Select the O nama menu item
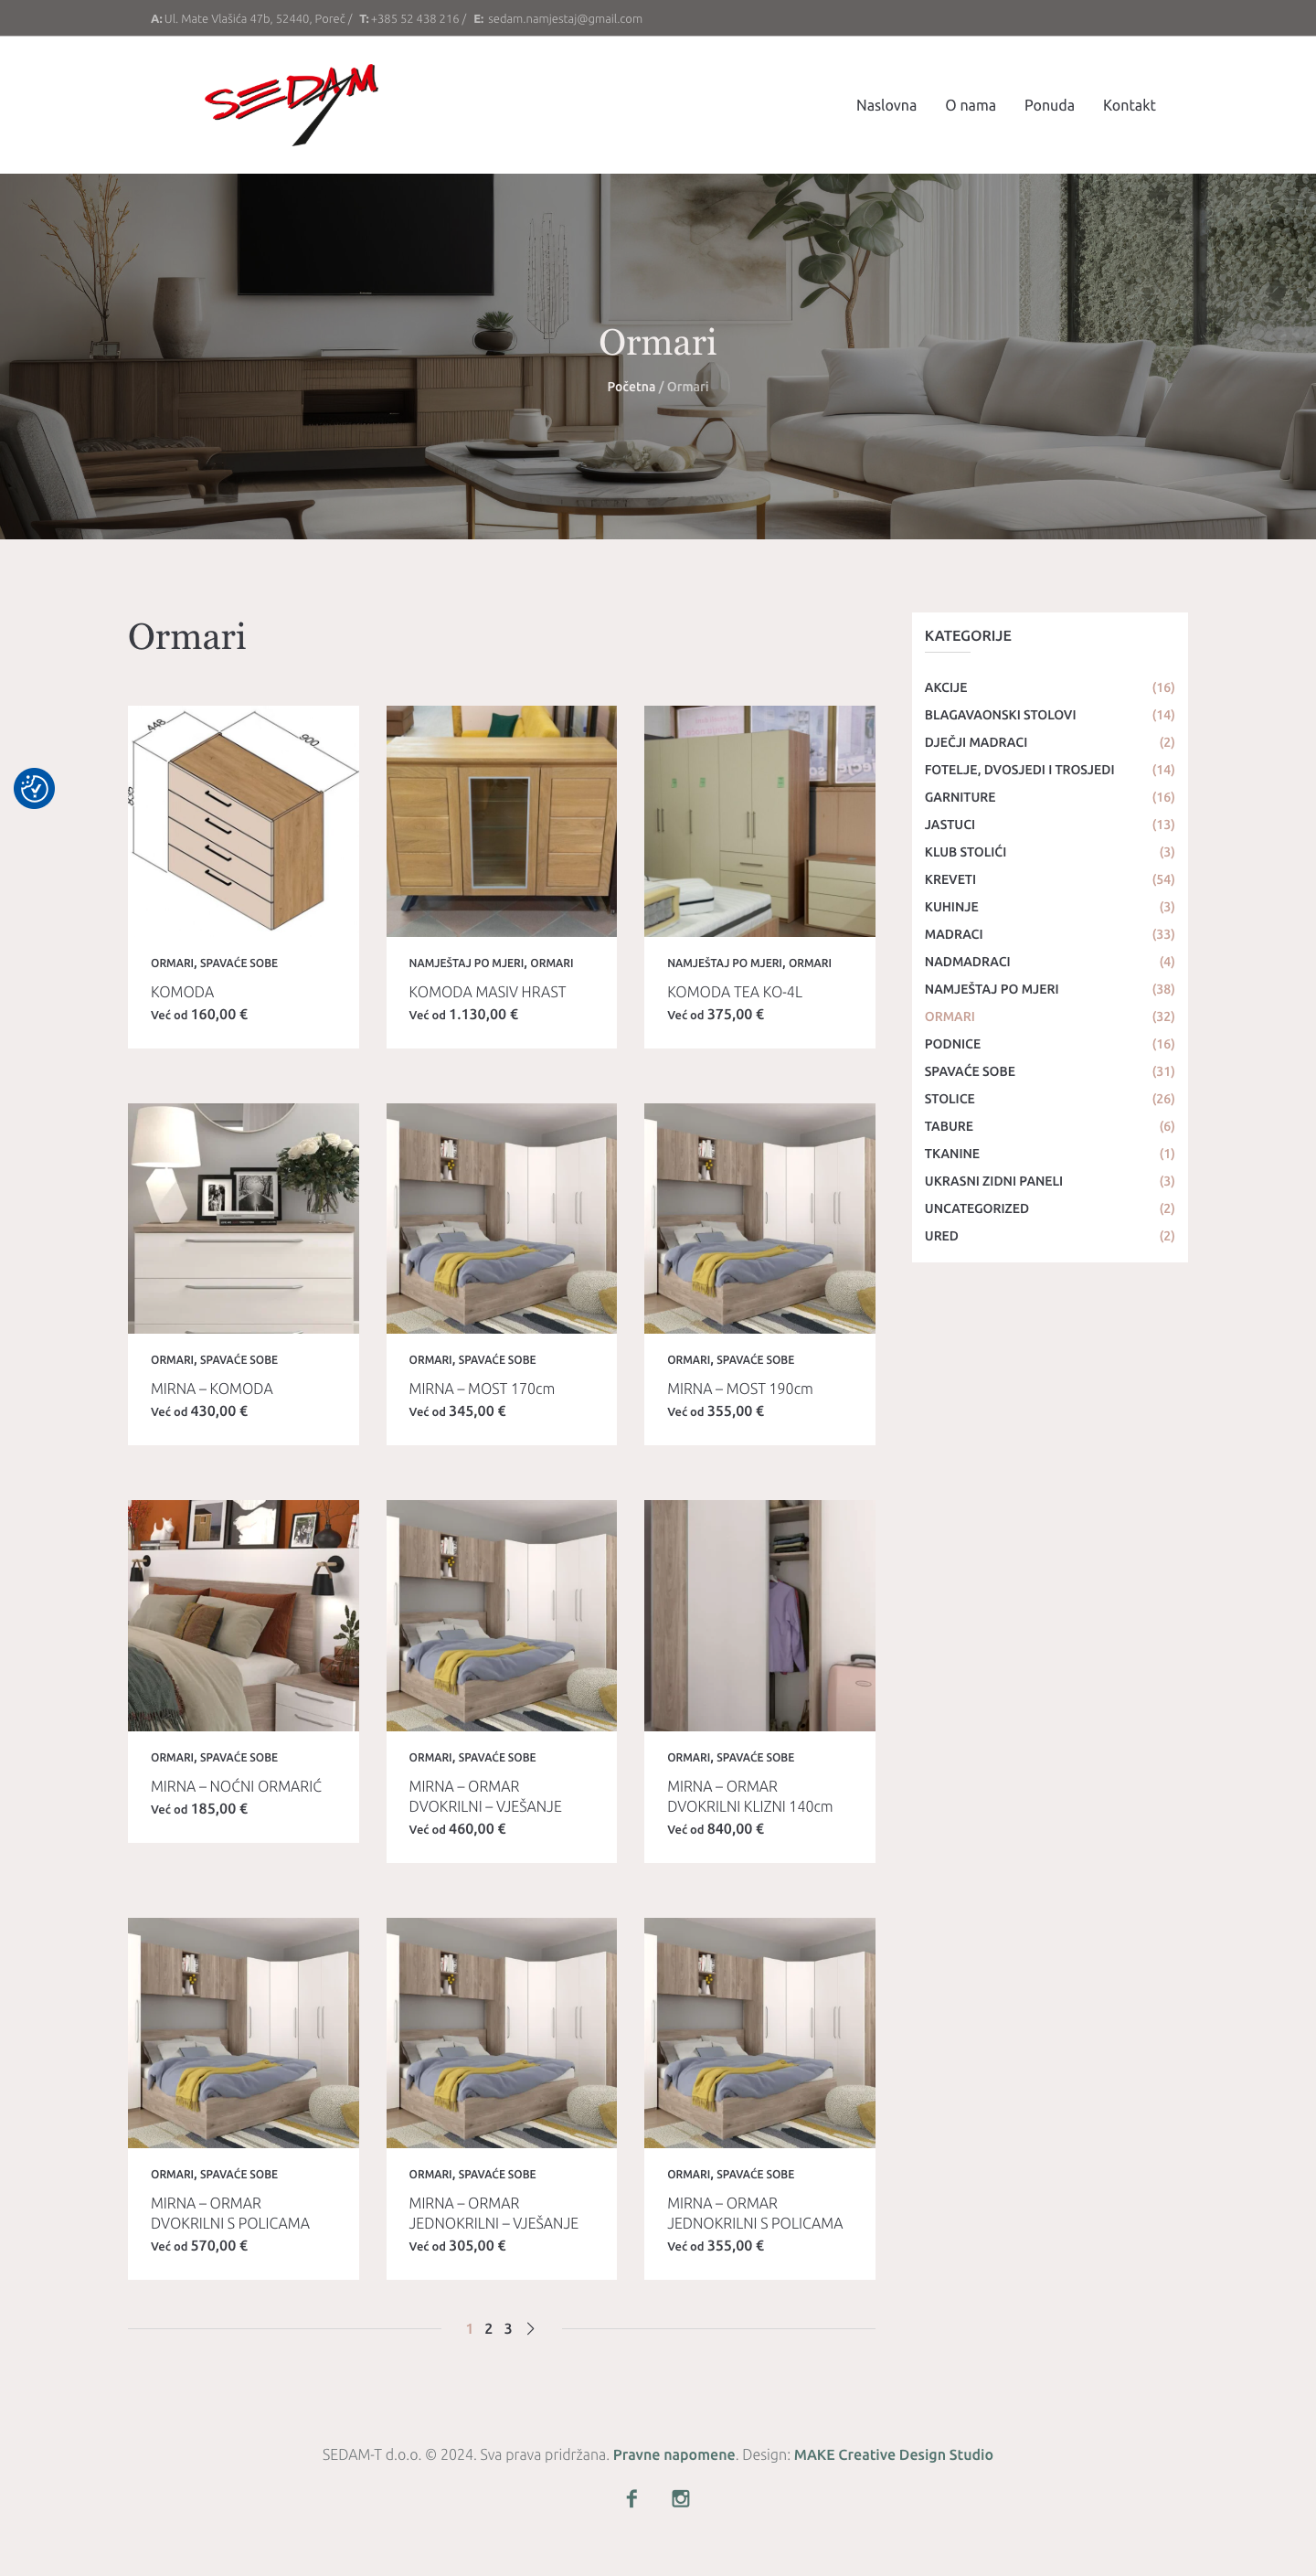This screenshot has height=2576, width=1316. [x=970, y=105]
